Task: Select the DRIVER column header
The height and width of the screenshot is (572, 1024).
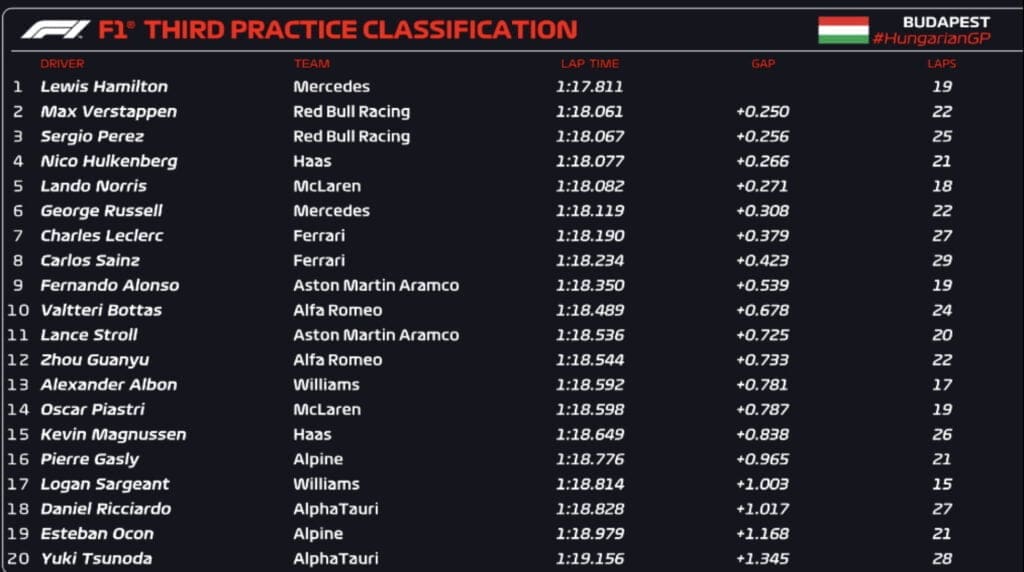Action: 62,64
